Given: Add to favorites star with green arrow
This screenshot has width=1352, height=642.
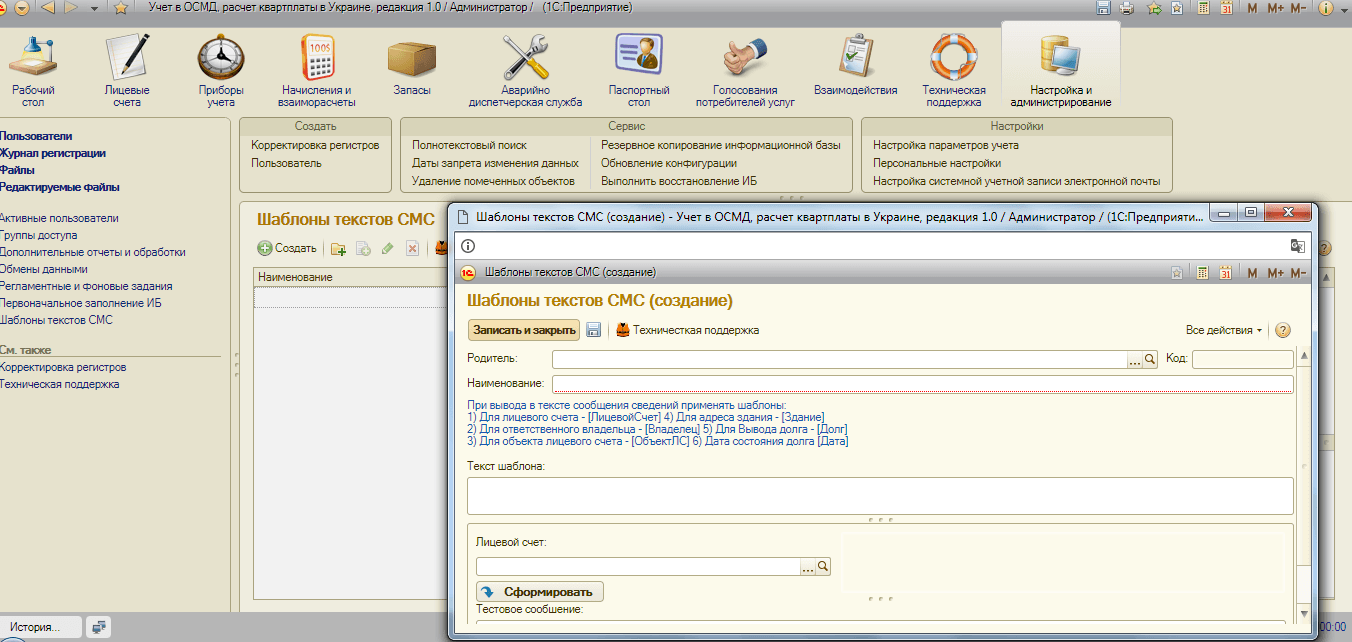Looking at the screenshot, I should [1154, 8].
